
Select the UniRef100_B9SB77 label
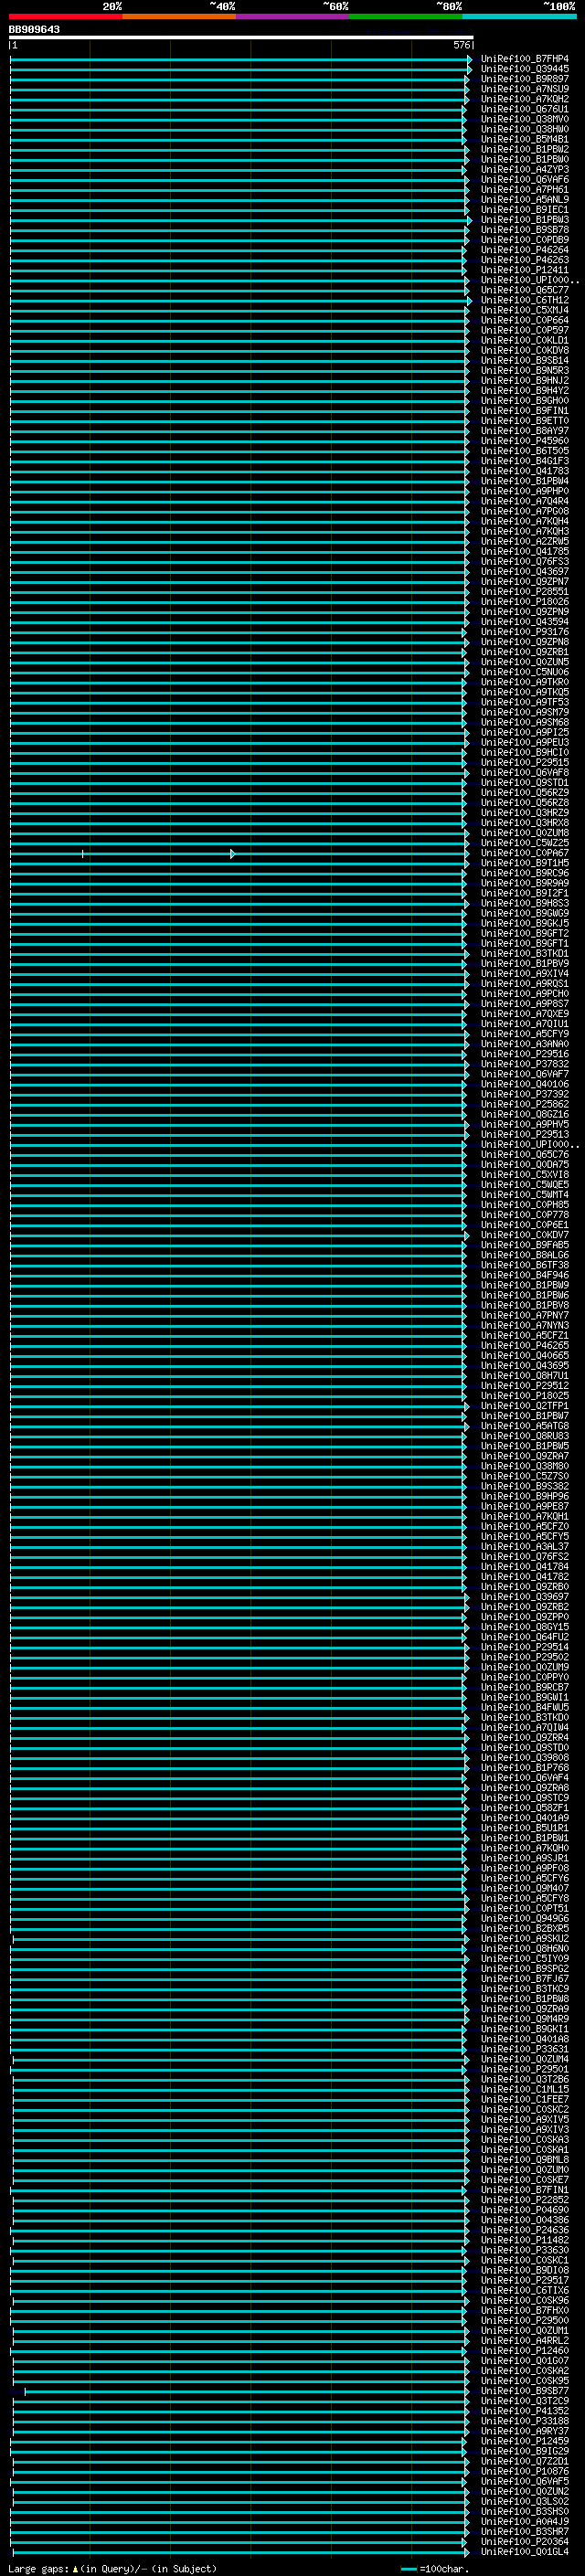524,2391
